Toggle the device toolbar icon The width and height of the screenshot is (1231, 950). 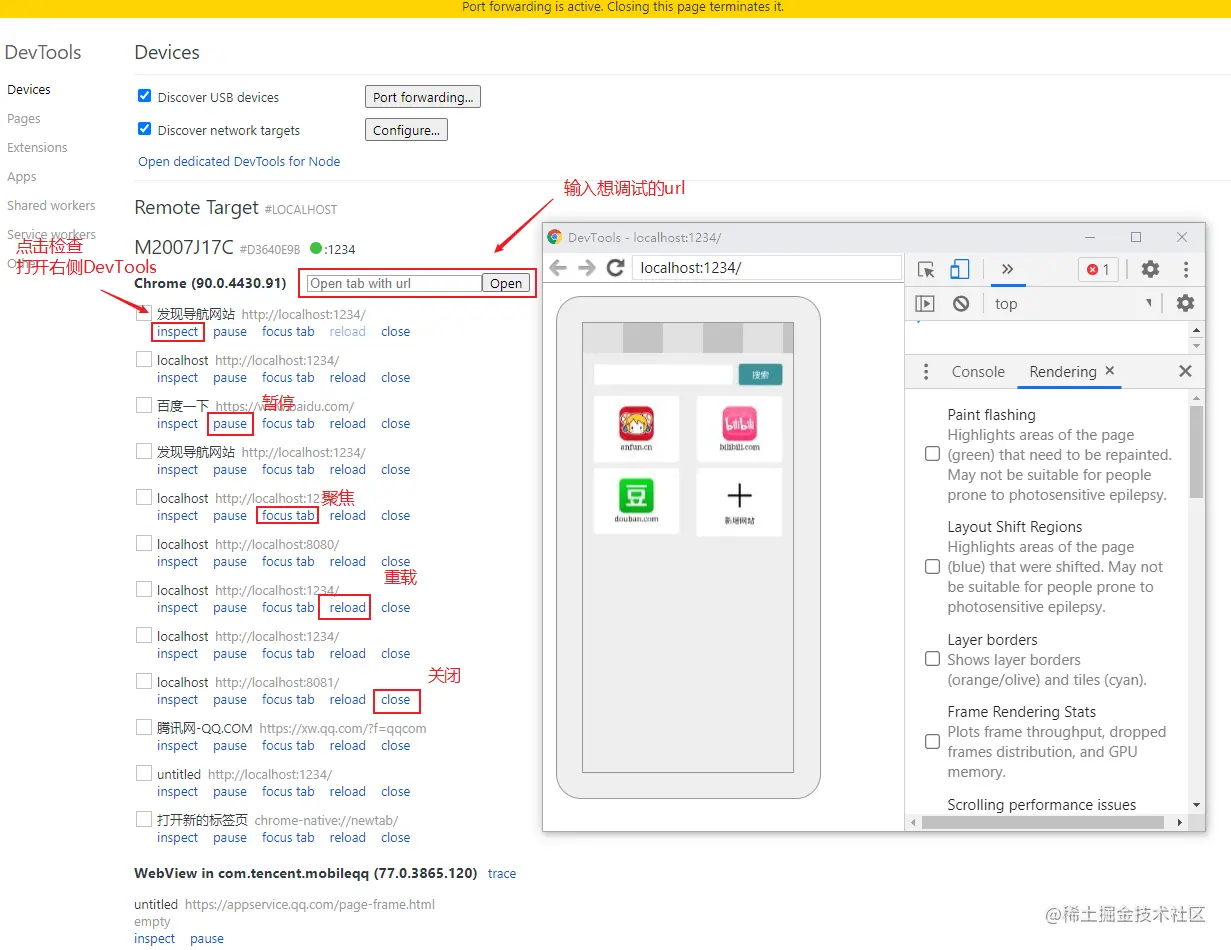[x=959, y=269]
